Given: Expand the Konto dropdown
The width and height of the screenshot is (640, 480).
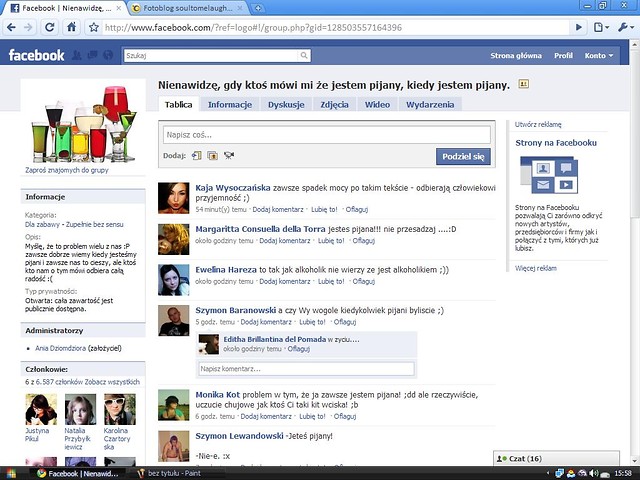Looking at the screenshot, I should coord(599,56).
